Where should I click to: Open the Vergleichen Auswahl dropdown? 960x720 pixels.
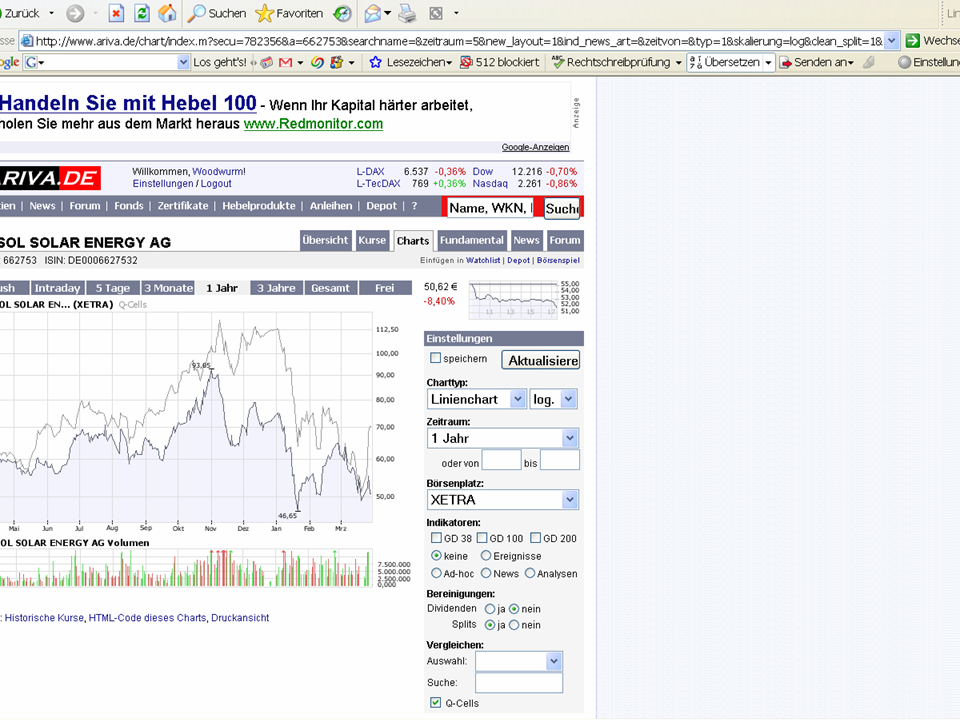[553, 661]
